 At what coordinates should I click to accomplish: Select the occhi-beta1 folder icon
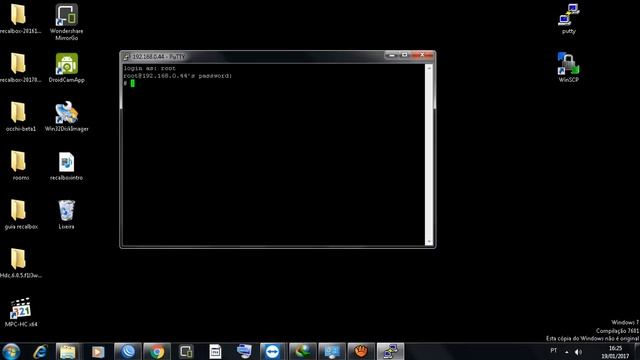pyautogui.click(x=20, y=117)
